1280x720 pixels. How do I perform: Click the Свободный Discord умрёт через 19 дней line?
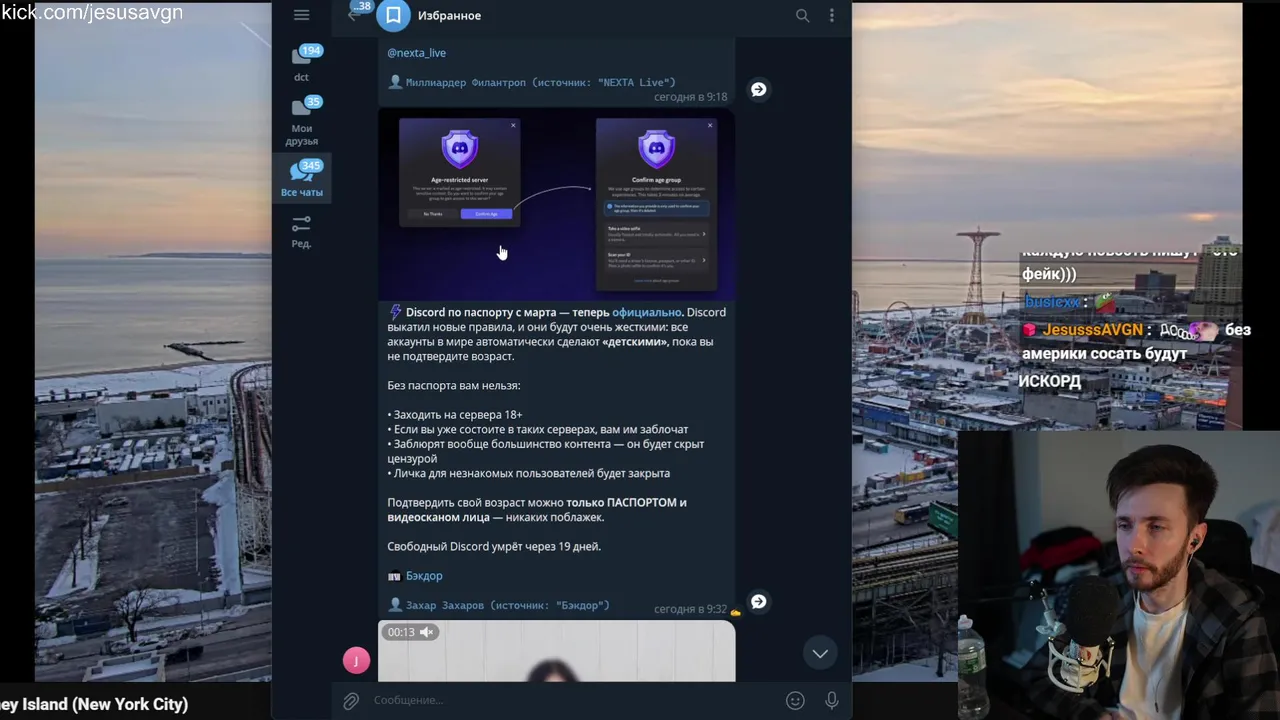coord(494,547)
